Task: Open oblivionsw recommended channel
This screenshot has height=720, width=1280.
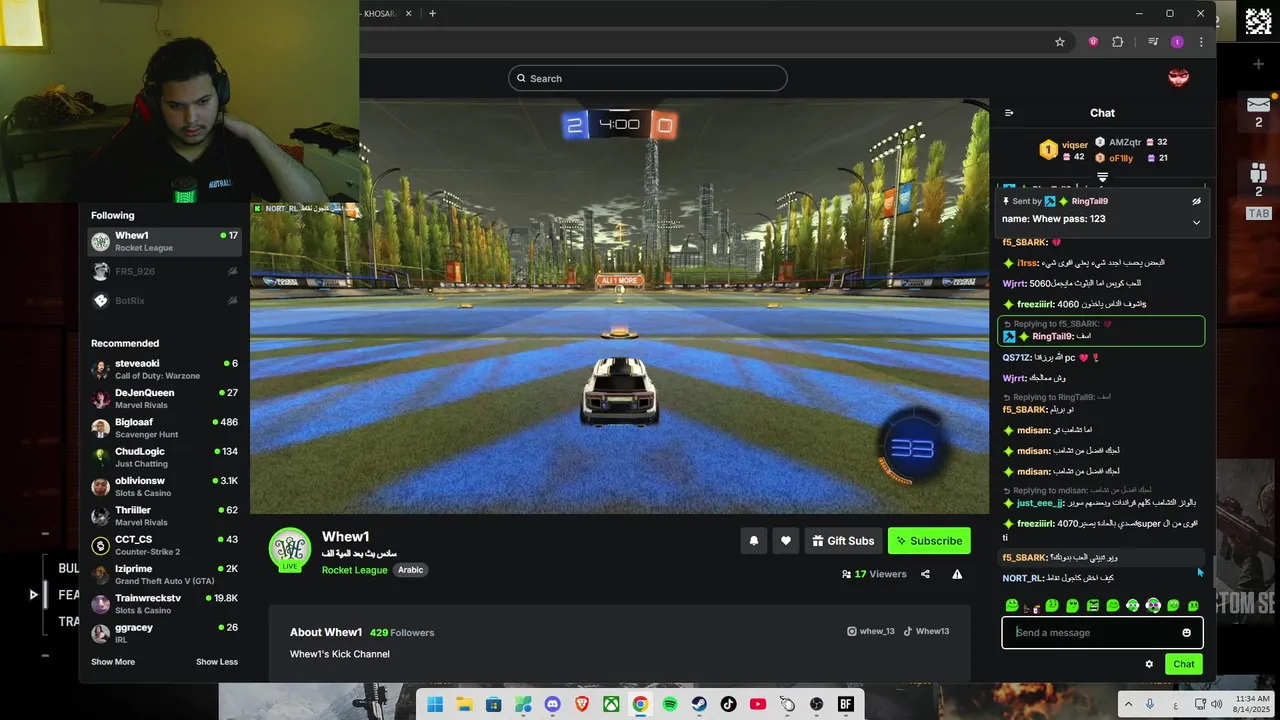Action: coord(165,487)
